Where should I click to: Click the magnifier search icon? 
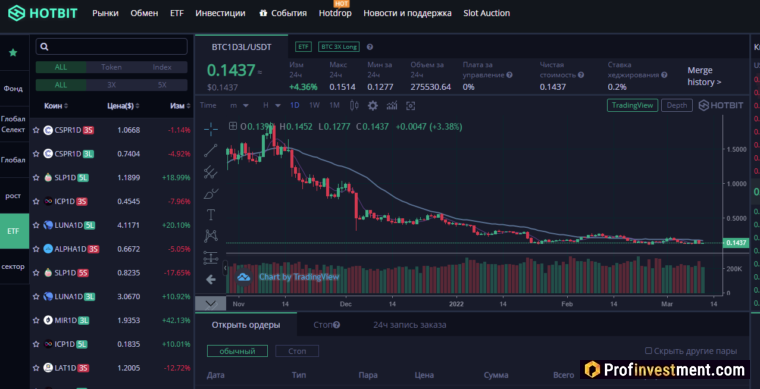pos(44,47)
